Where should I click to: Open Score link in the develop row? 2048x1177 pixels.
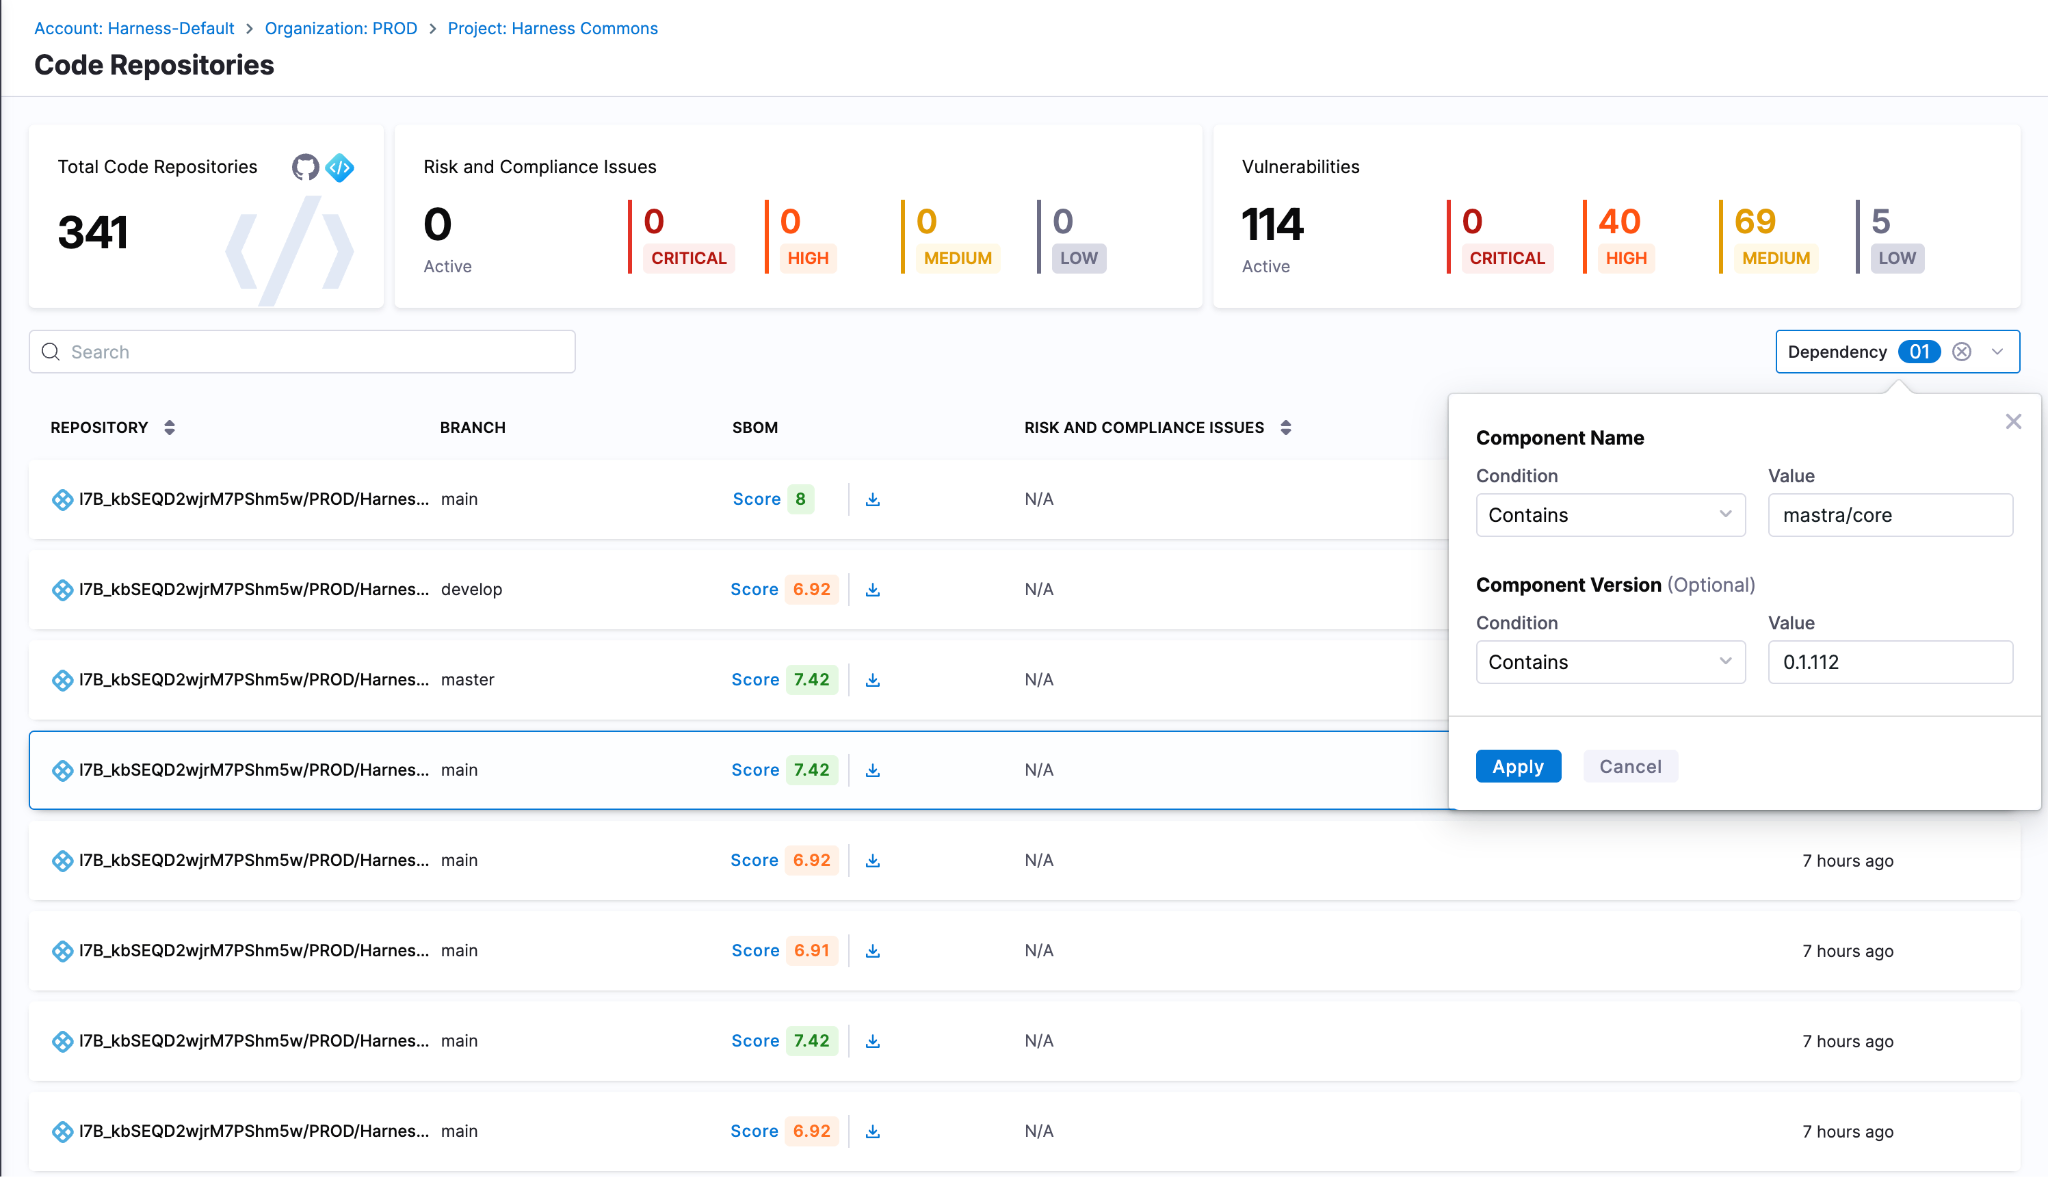pyautogui.click(x=754, y=589)
